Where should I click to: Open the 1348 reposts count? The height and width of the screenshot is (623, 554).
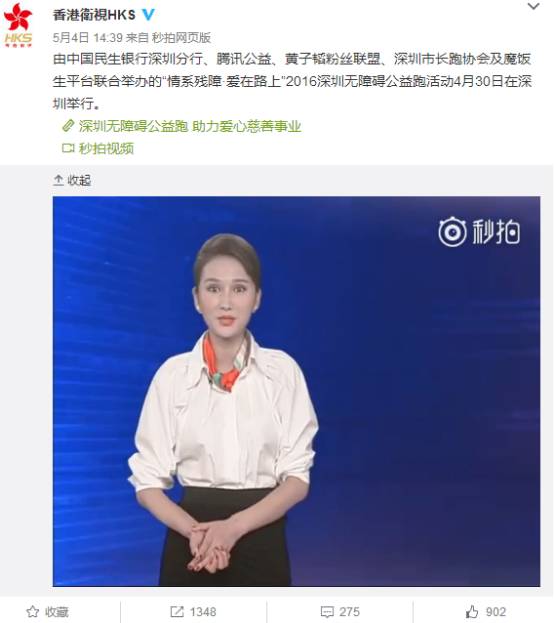coord(203,611)
